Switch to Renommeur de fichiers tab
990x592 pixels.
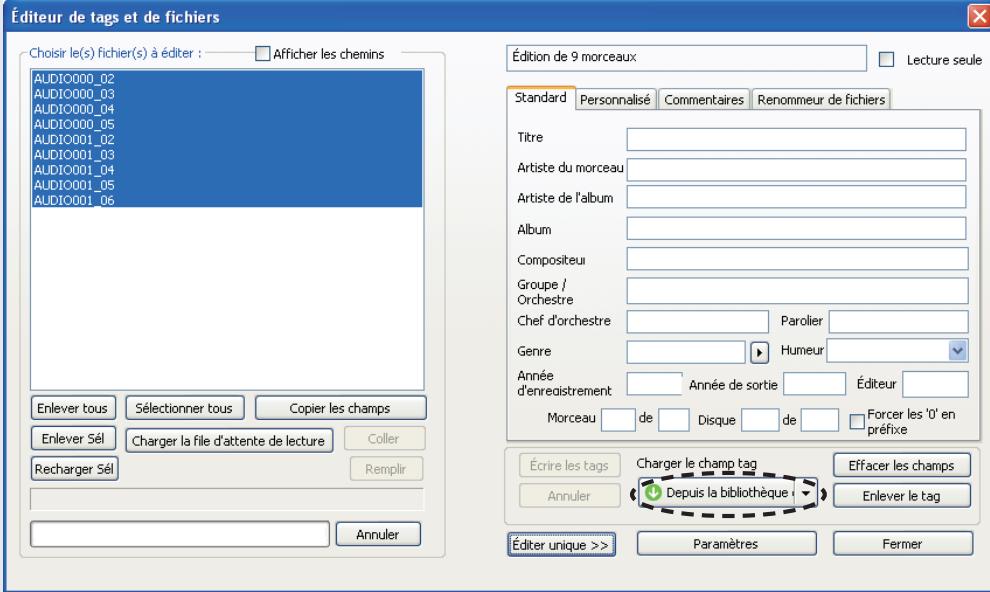coord(821,100)
